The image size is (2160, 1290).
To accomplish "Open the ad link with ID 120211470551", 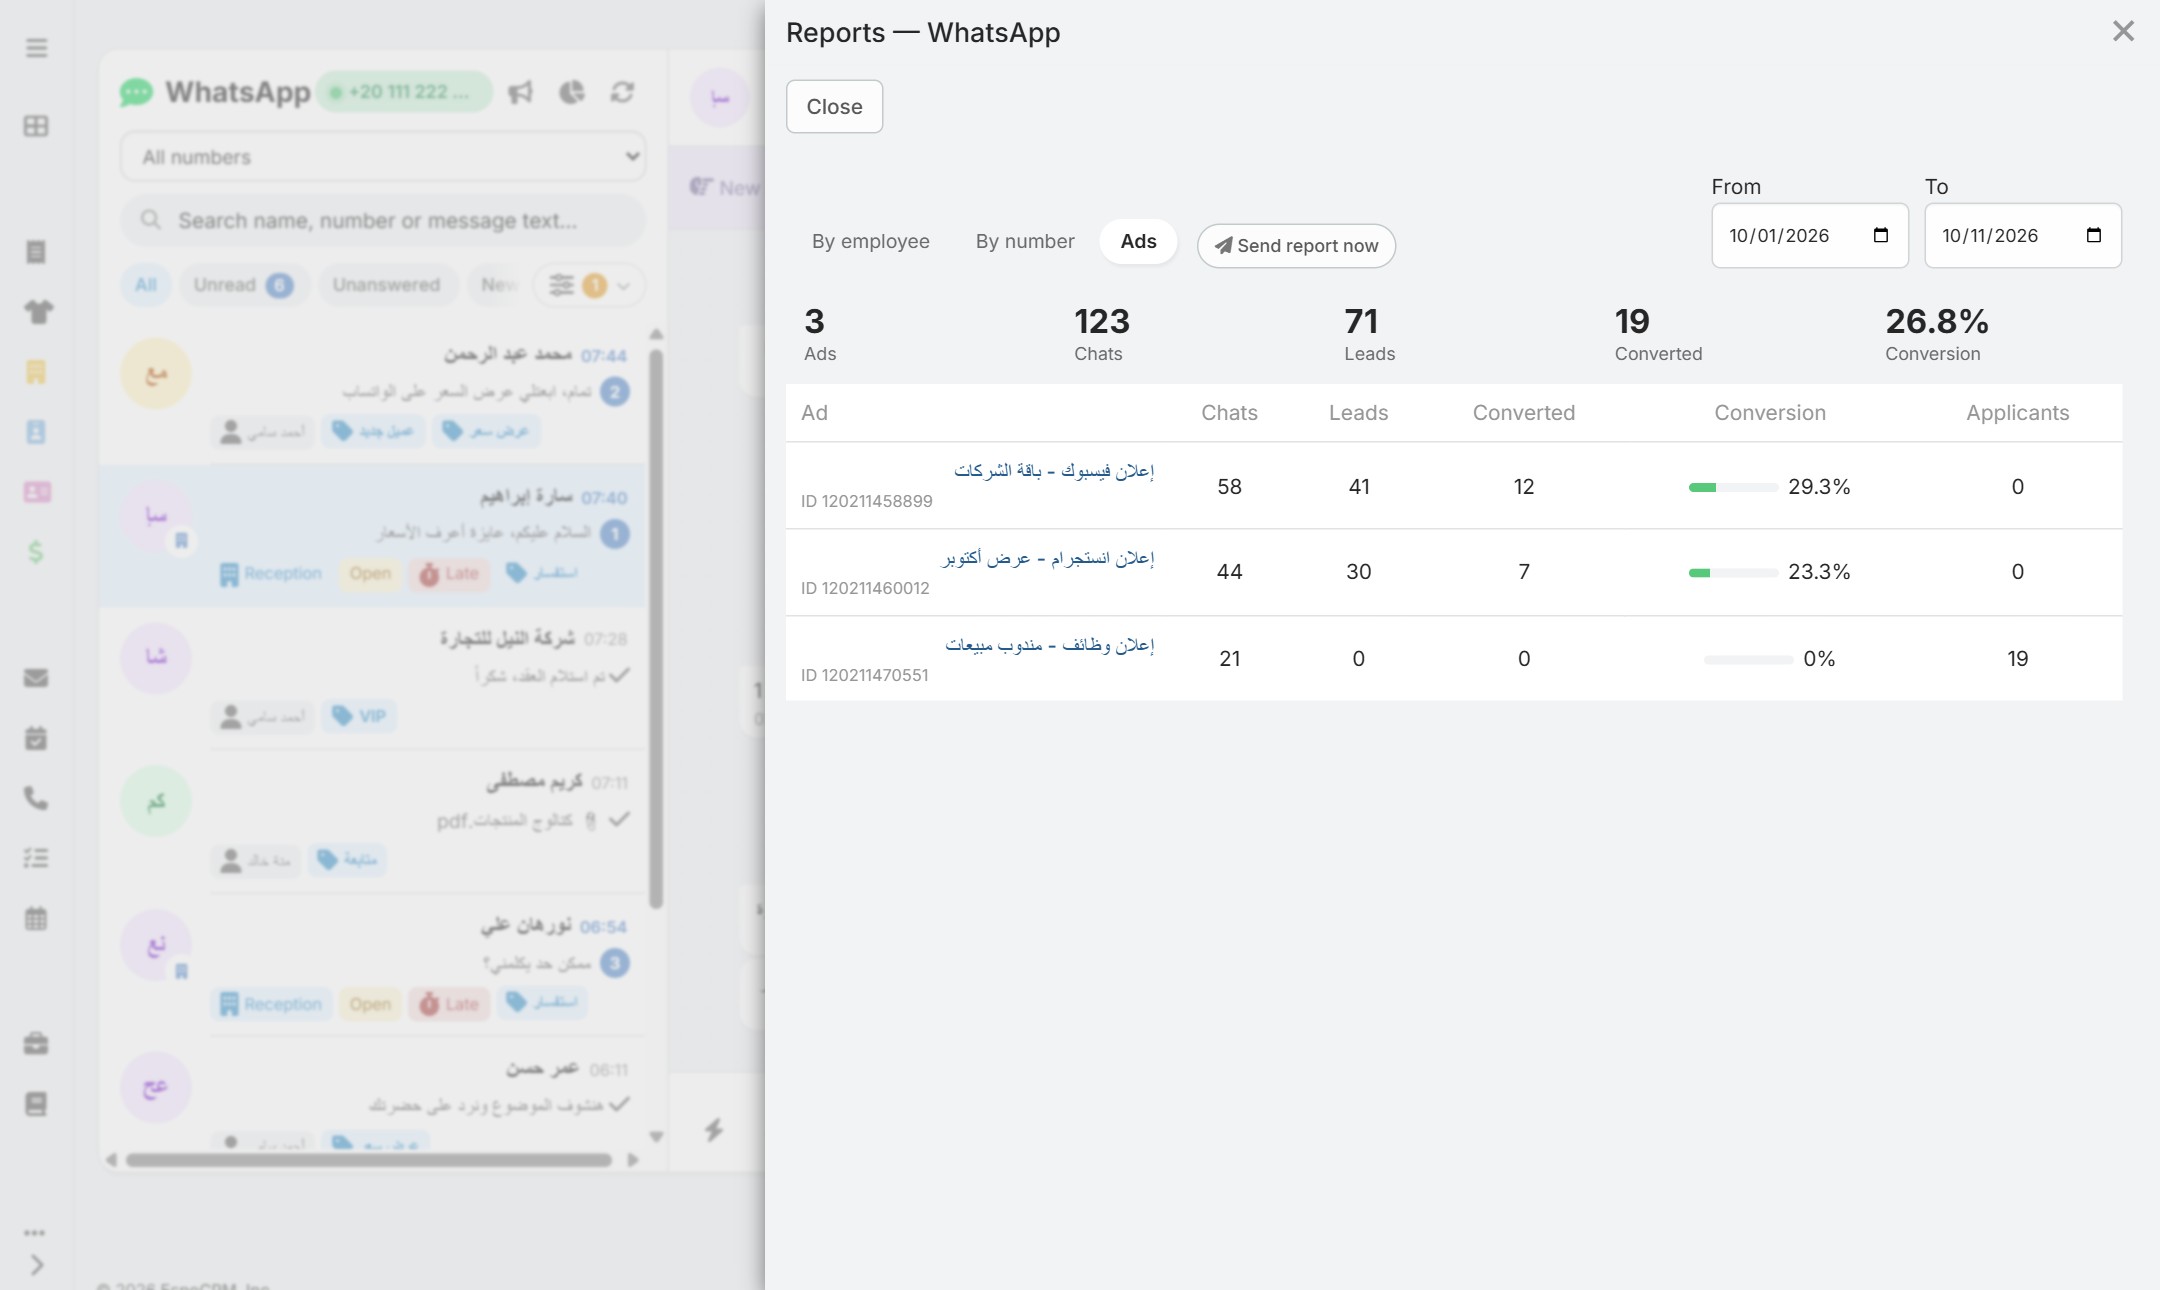I will [1049, 645].
